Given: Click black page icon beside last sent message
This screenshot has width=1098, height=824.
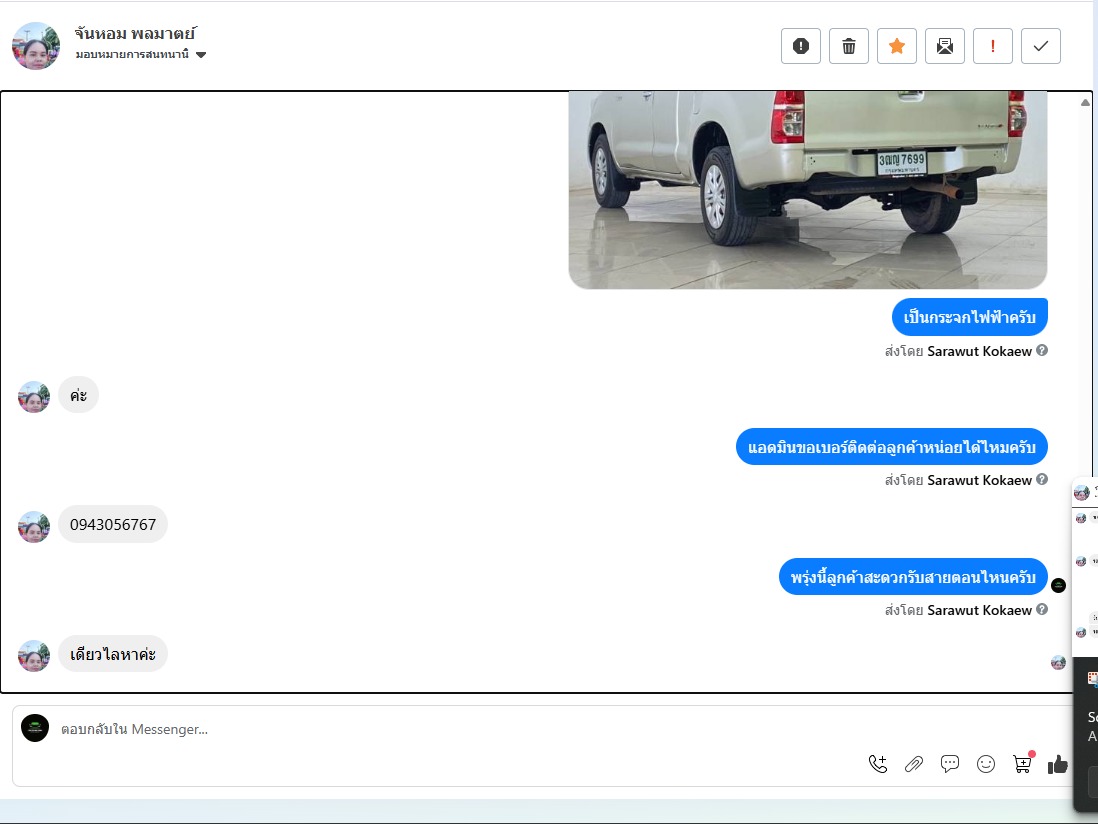Looking at the screenshot, I should (1058, 585).
